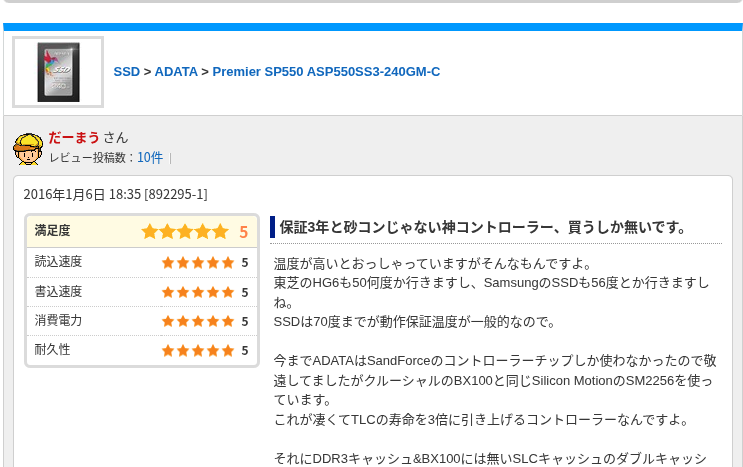Click the 耐久性 label
Viewport: 743px width, 467px height.
click(52, 350)
